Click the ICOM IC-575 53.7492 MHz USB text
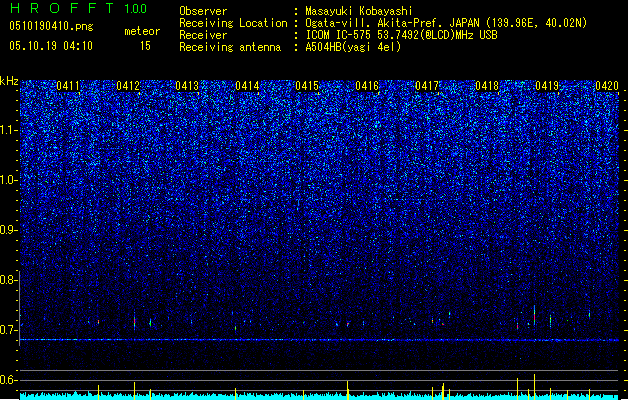 pyautogui.click(x=402, y=35)
